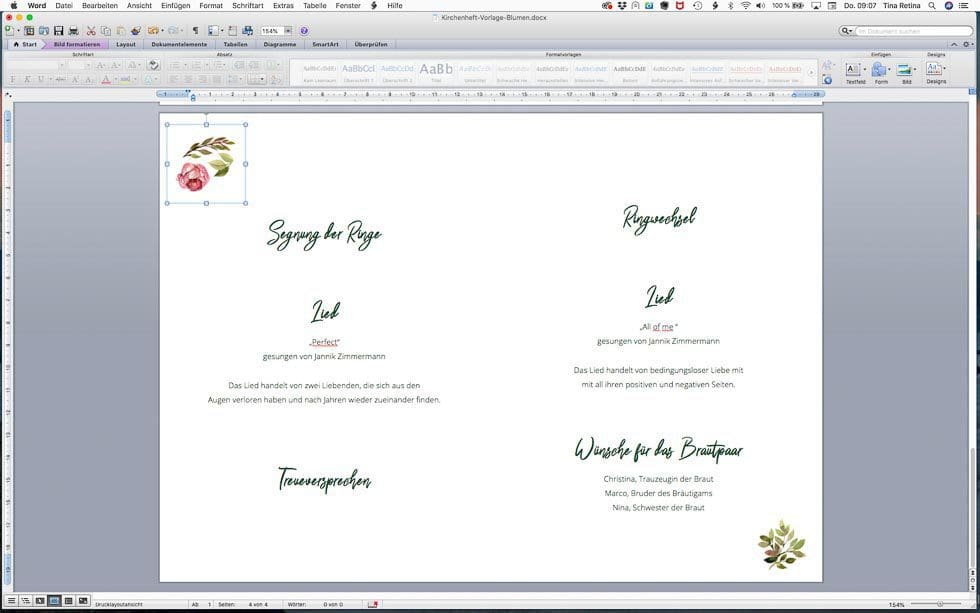
Task: Open the Word help question-mark icon
Action: pyautogui.click(x=304, y=31)
